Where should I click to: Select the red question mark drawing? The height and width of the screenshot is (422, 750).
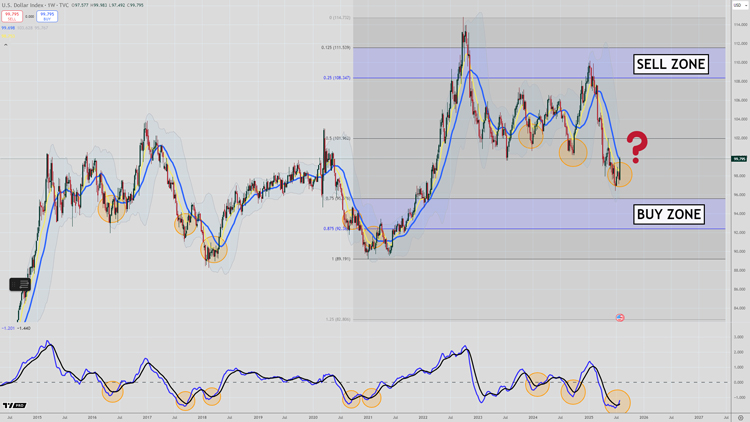coord(637,147)
